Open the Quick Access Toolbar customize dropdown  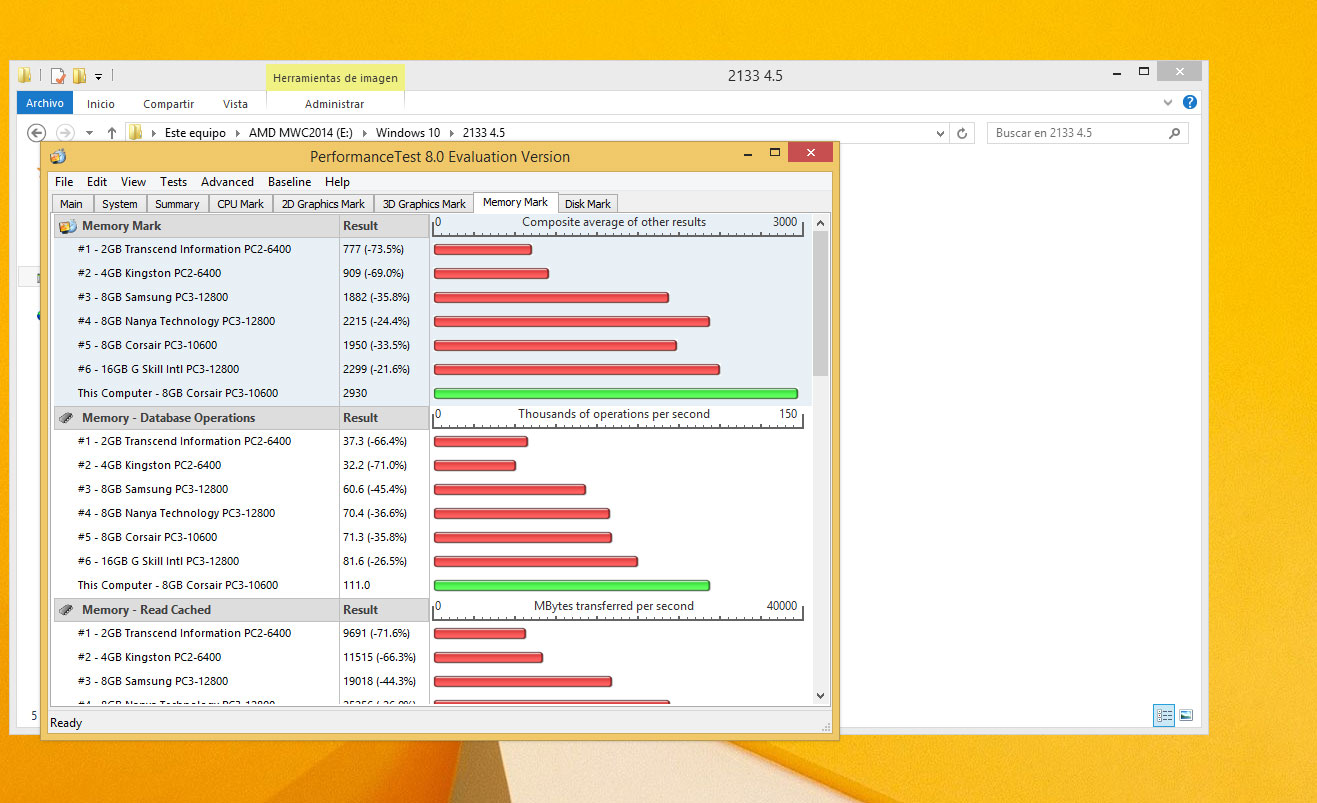coord(98,77)
